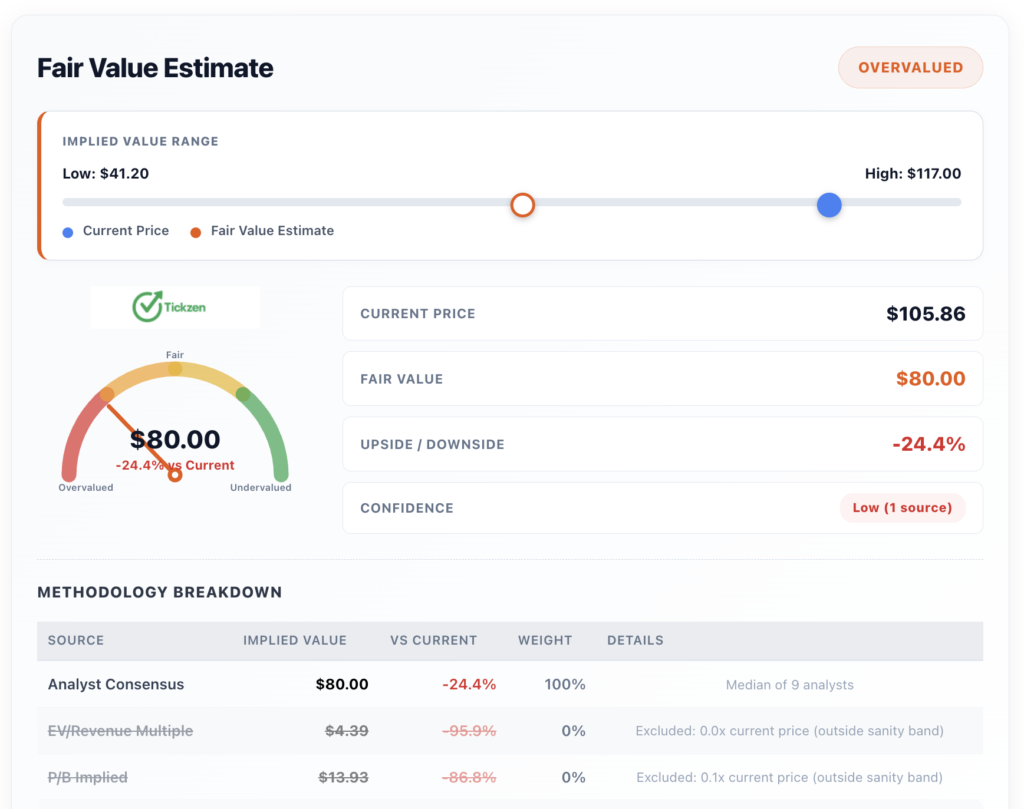The image size is (1024, 809).
Task: Click the CONFIDENCE row label
Action: click(407, 508)
